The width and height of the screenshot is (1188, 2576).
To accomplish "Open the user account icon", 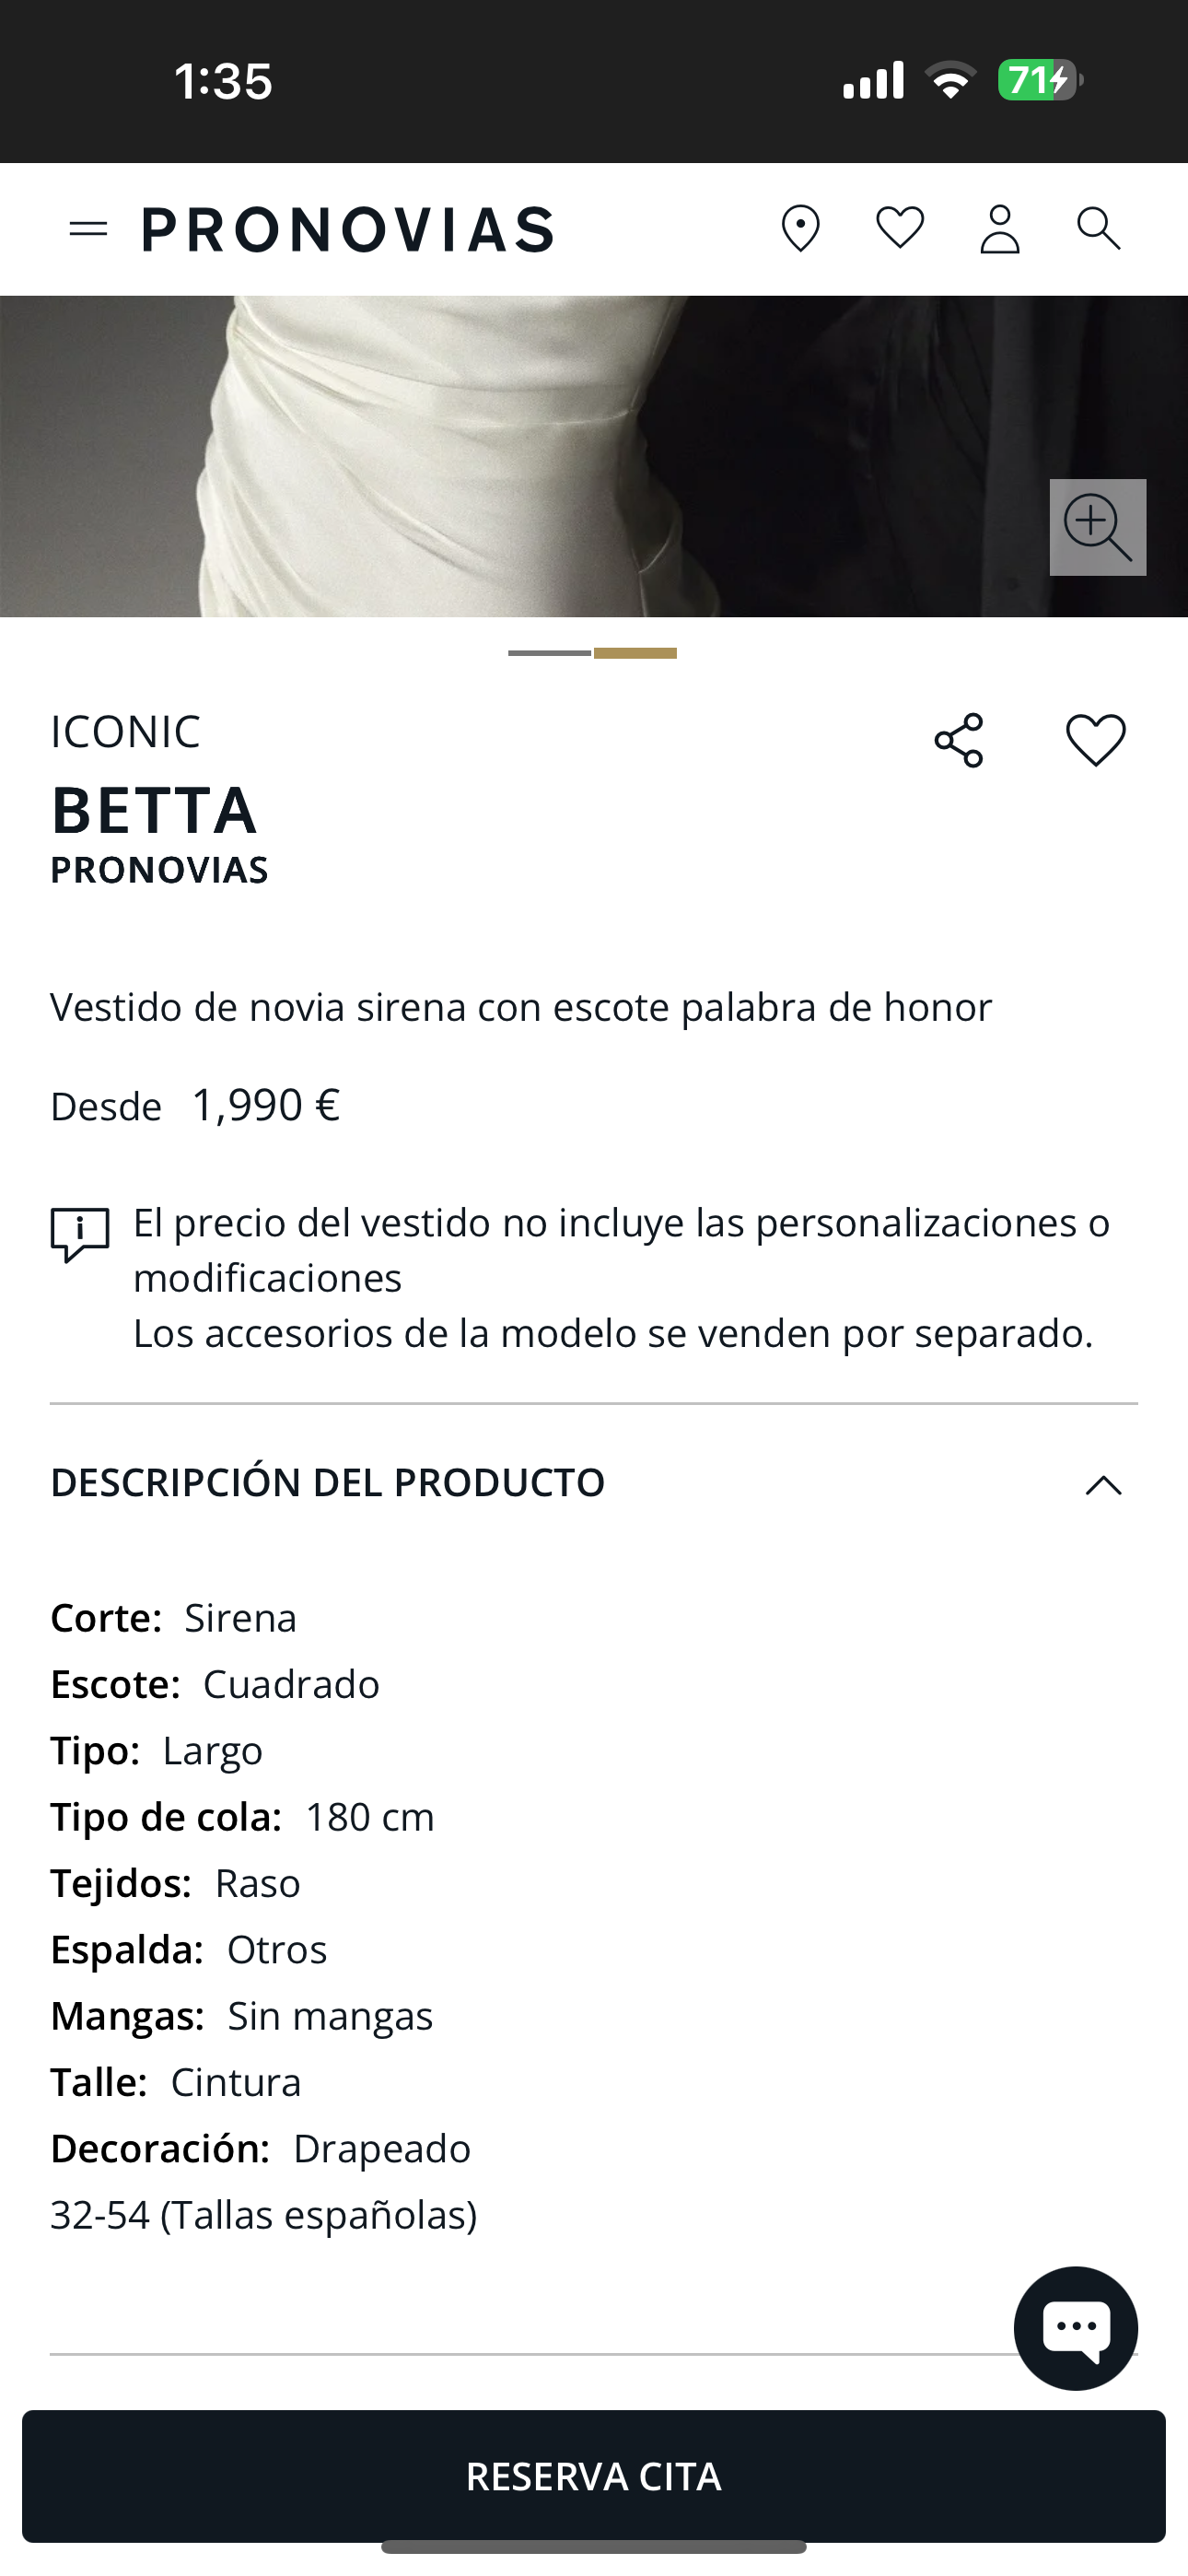I will [x=999, y=229].
